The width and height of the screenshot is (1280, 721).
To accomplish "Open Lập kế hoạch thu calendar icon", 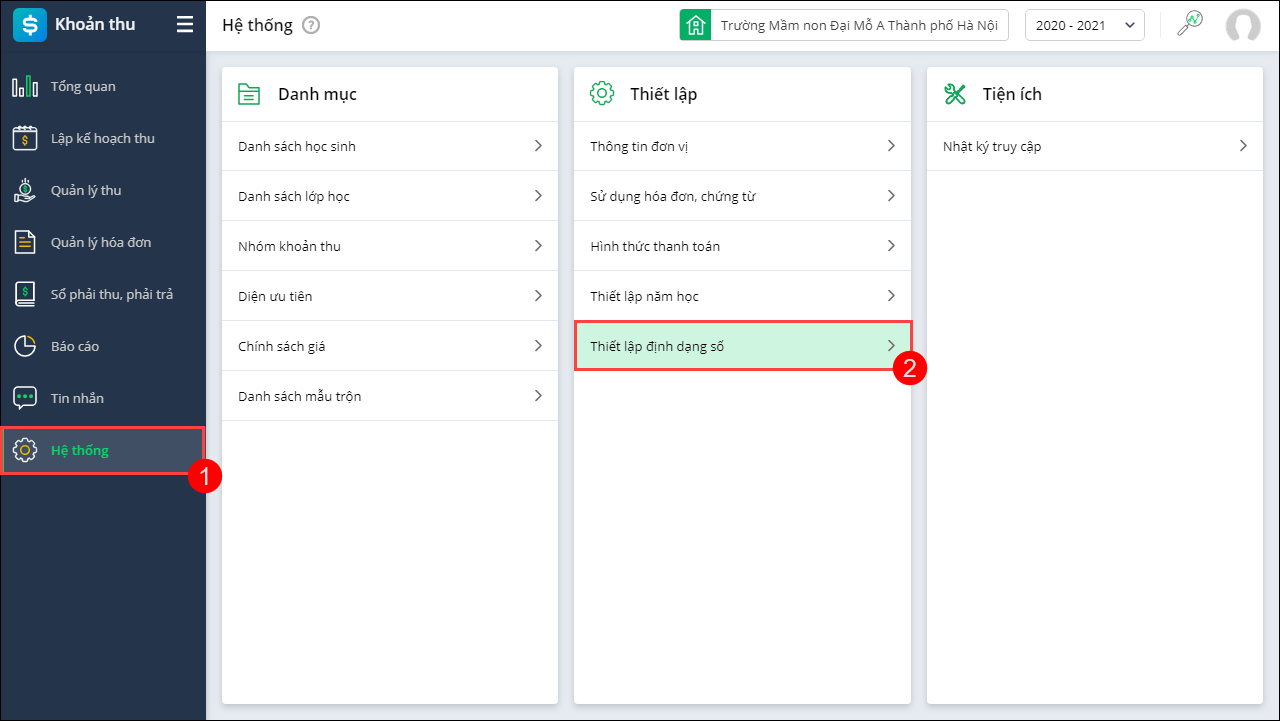I will 25,139.
